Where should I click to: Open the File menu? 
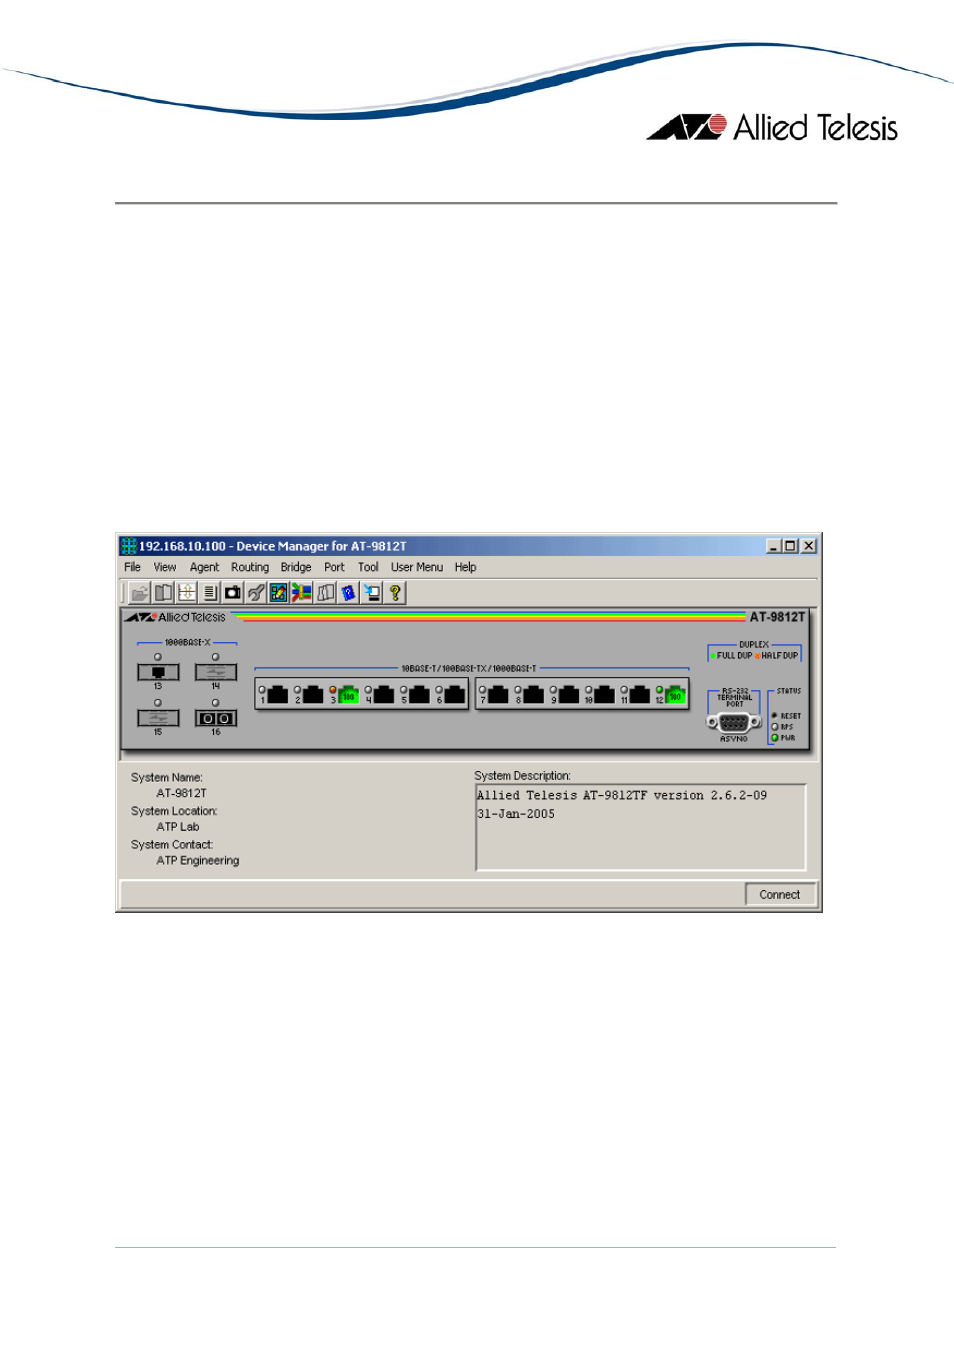(x=132, y=567)
